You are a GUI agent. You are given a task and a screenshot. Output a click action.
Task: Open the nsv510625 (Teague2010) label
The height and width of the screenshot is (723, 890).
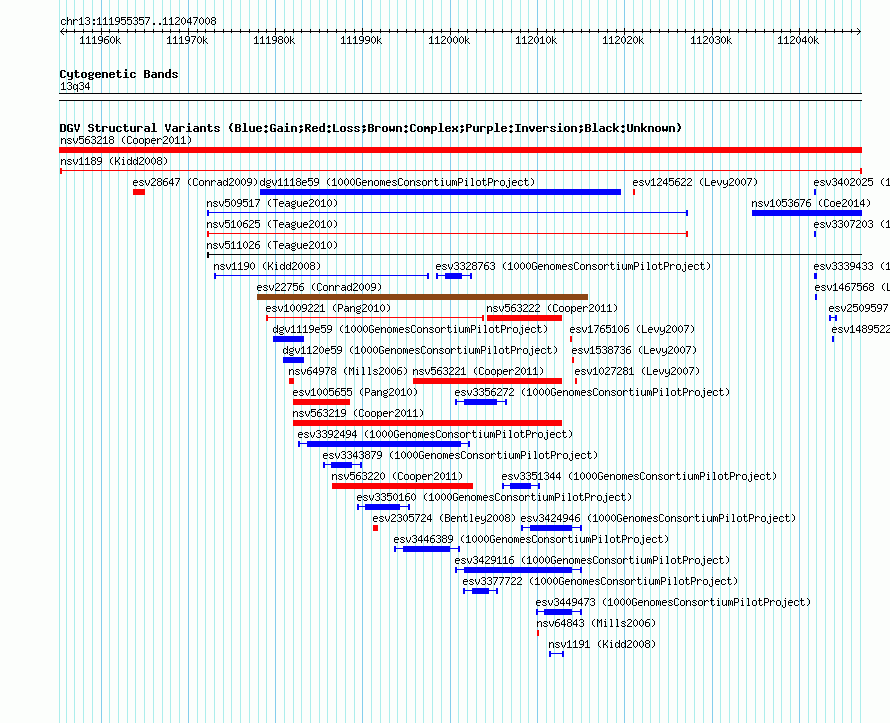click(272, 224)
